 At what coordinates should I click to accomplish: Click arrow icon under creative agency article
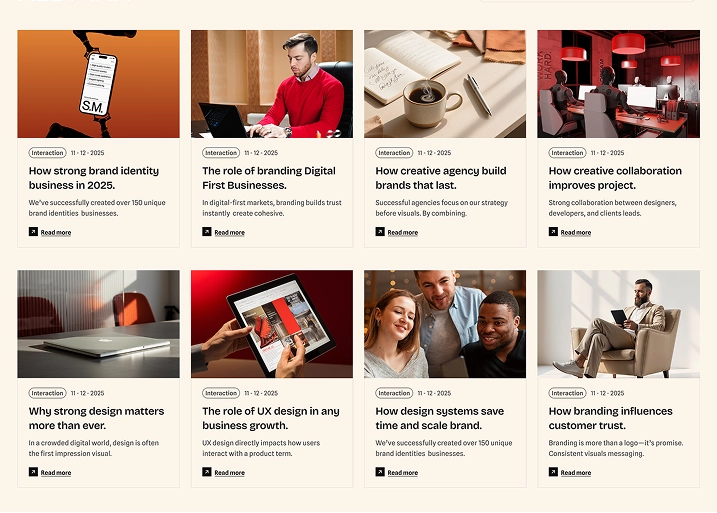380,232
